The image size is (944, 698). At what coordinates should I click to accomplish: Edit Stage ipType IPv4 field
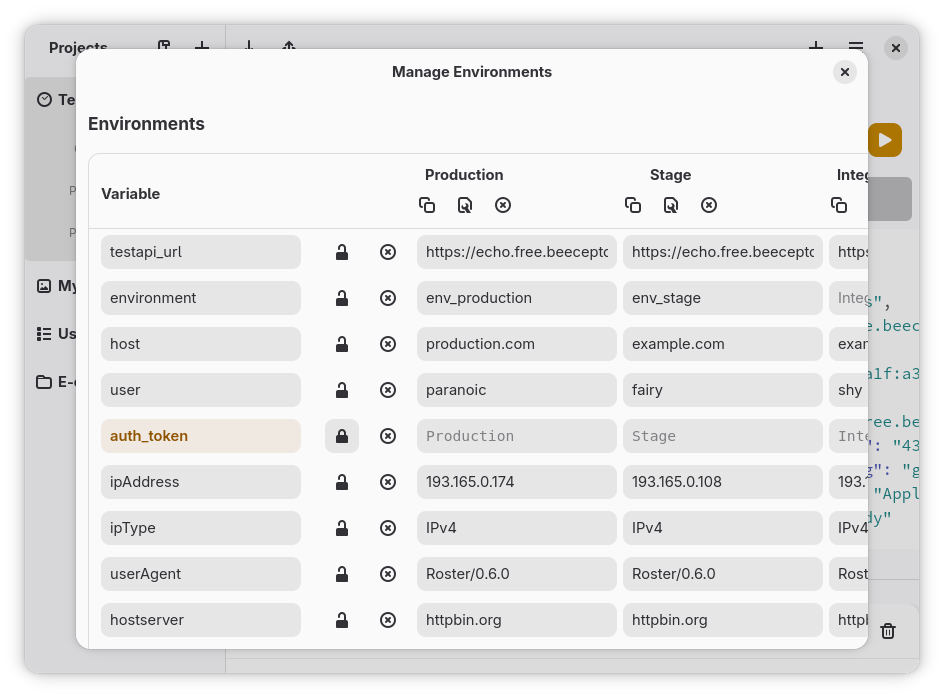coord(722,528)
